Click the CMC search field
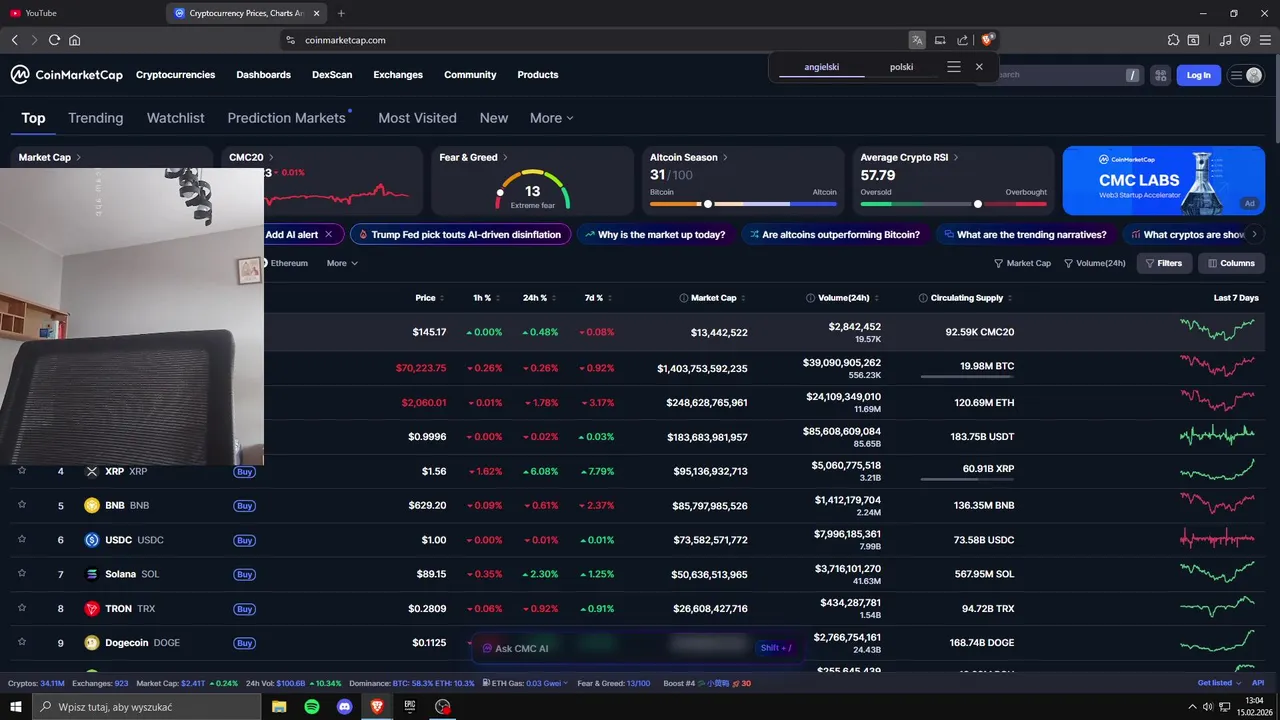Screen dimensions: 1280x720 (1062, 75)
